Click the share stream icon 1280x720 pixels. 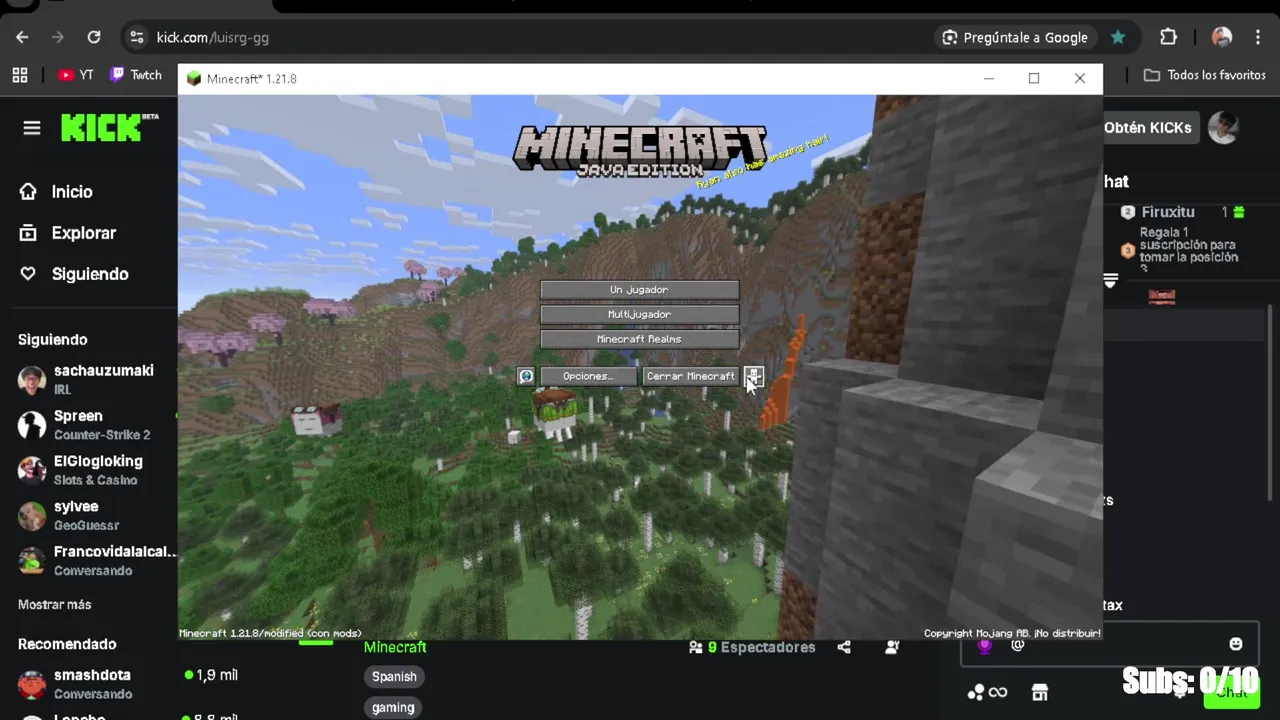844,647
